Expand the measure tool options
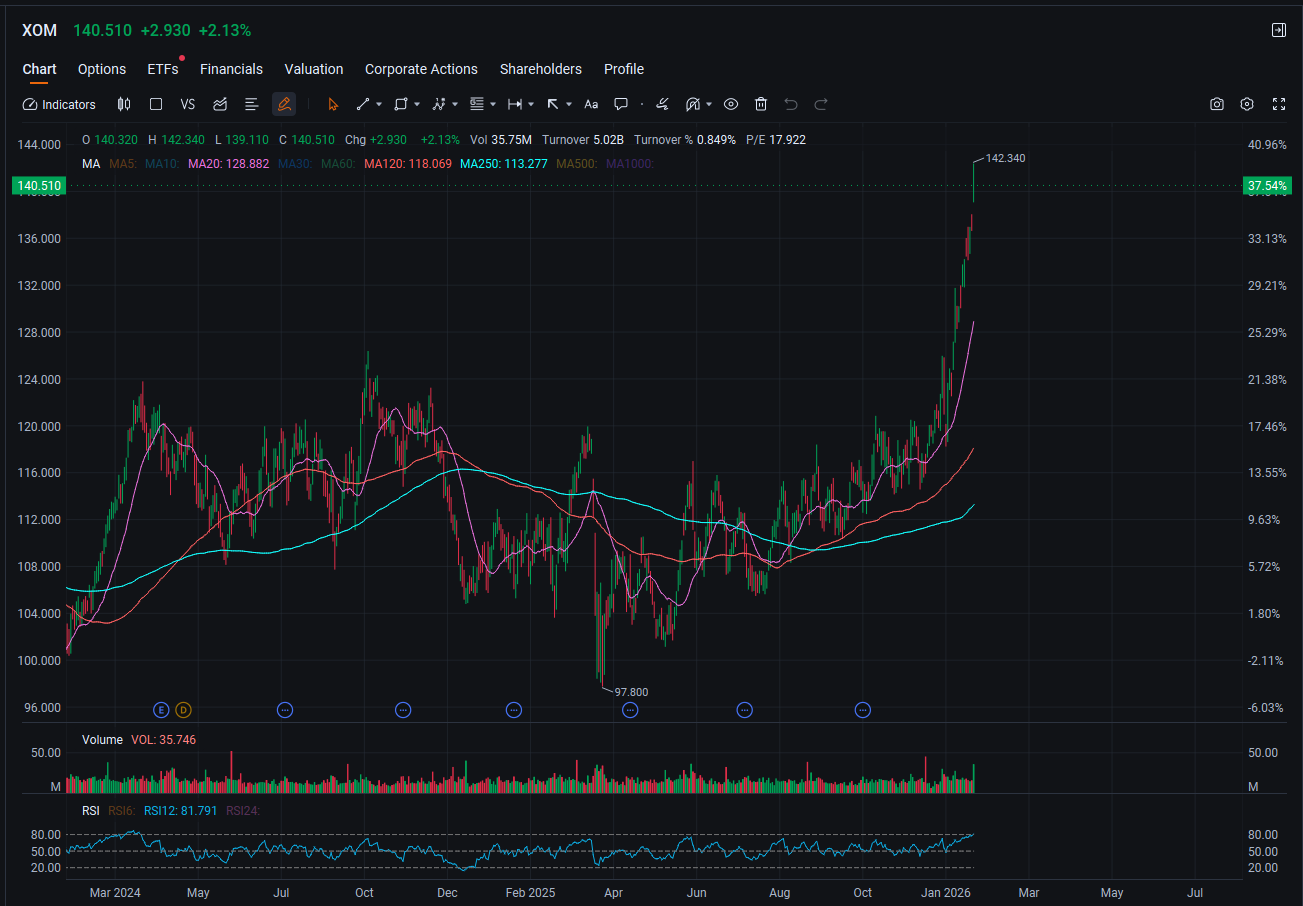Screen dimensions: 1303x906 pos(531,104)
